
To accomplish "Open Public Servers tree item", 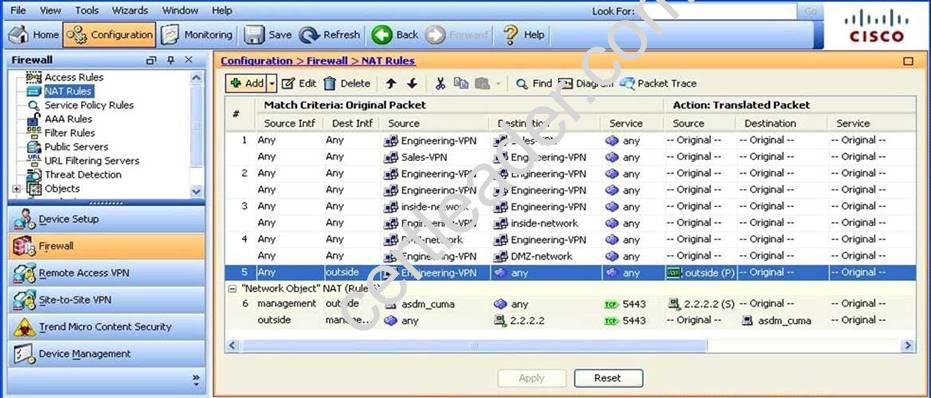I will [x=76, y=147].
